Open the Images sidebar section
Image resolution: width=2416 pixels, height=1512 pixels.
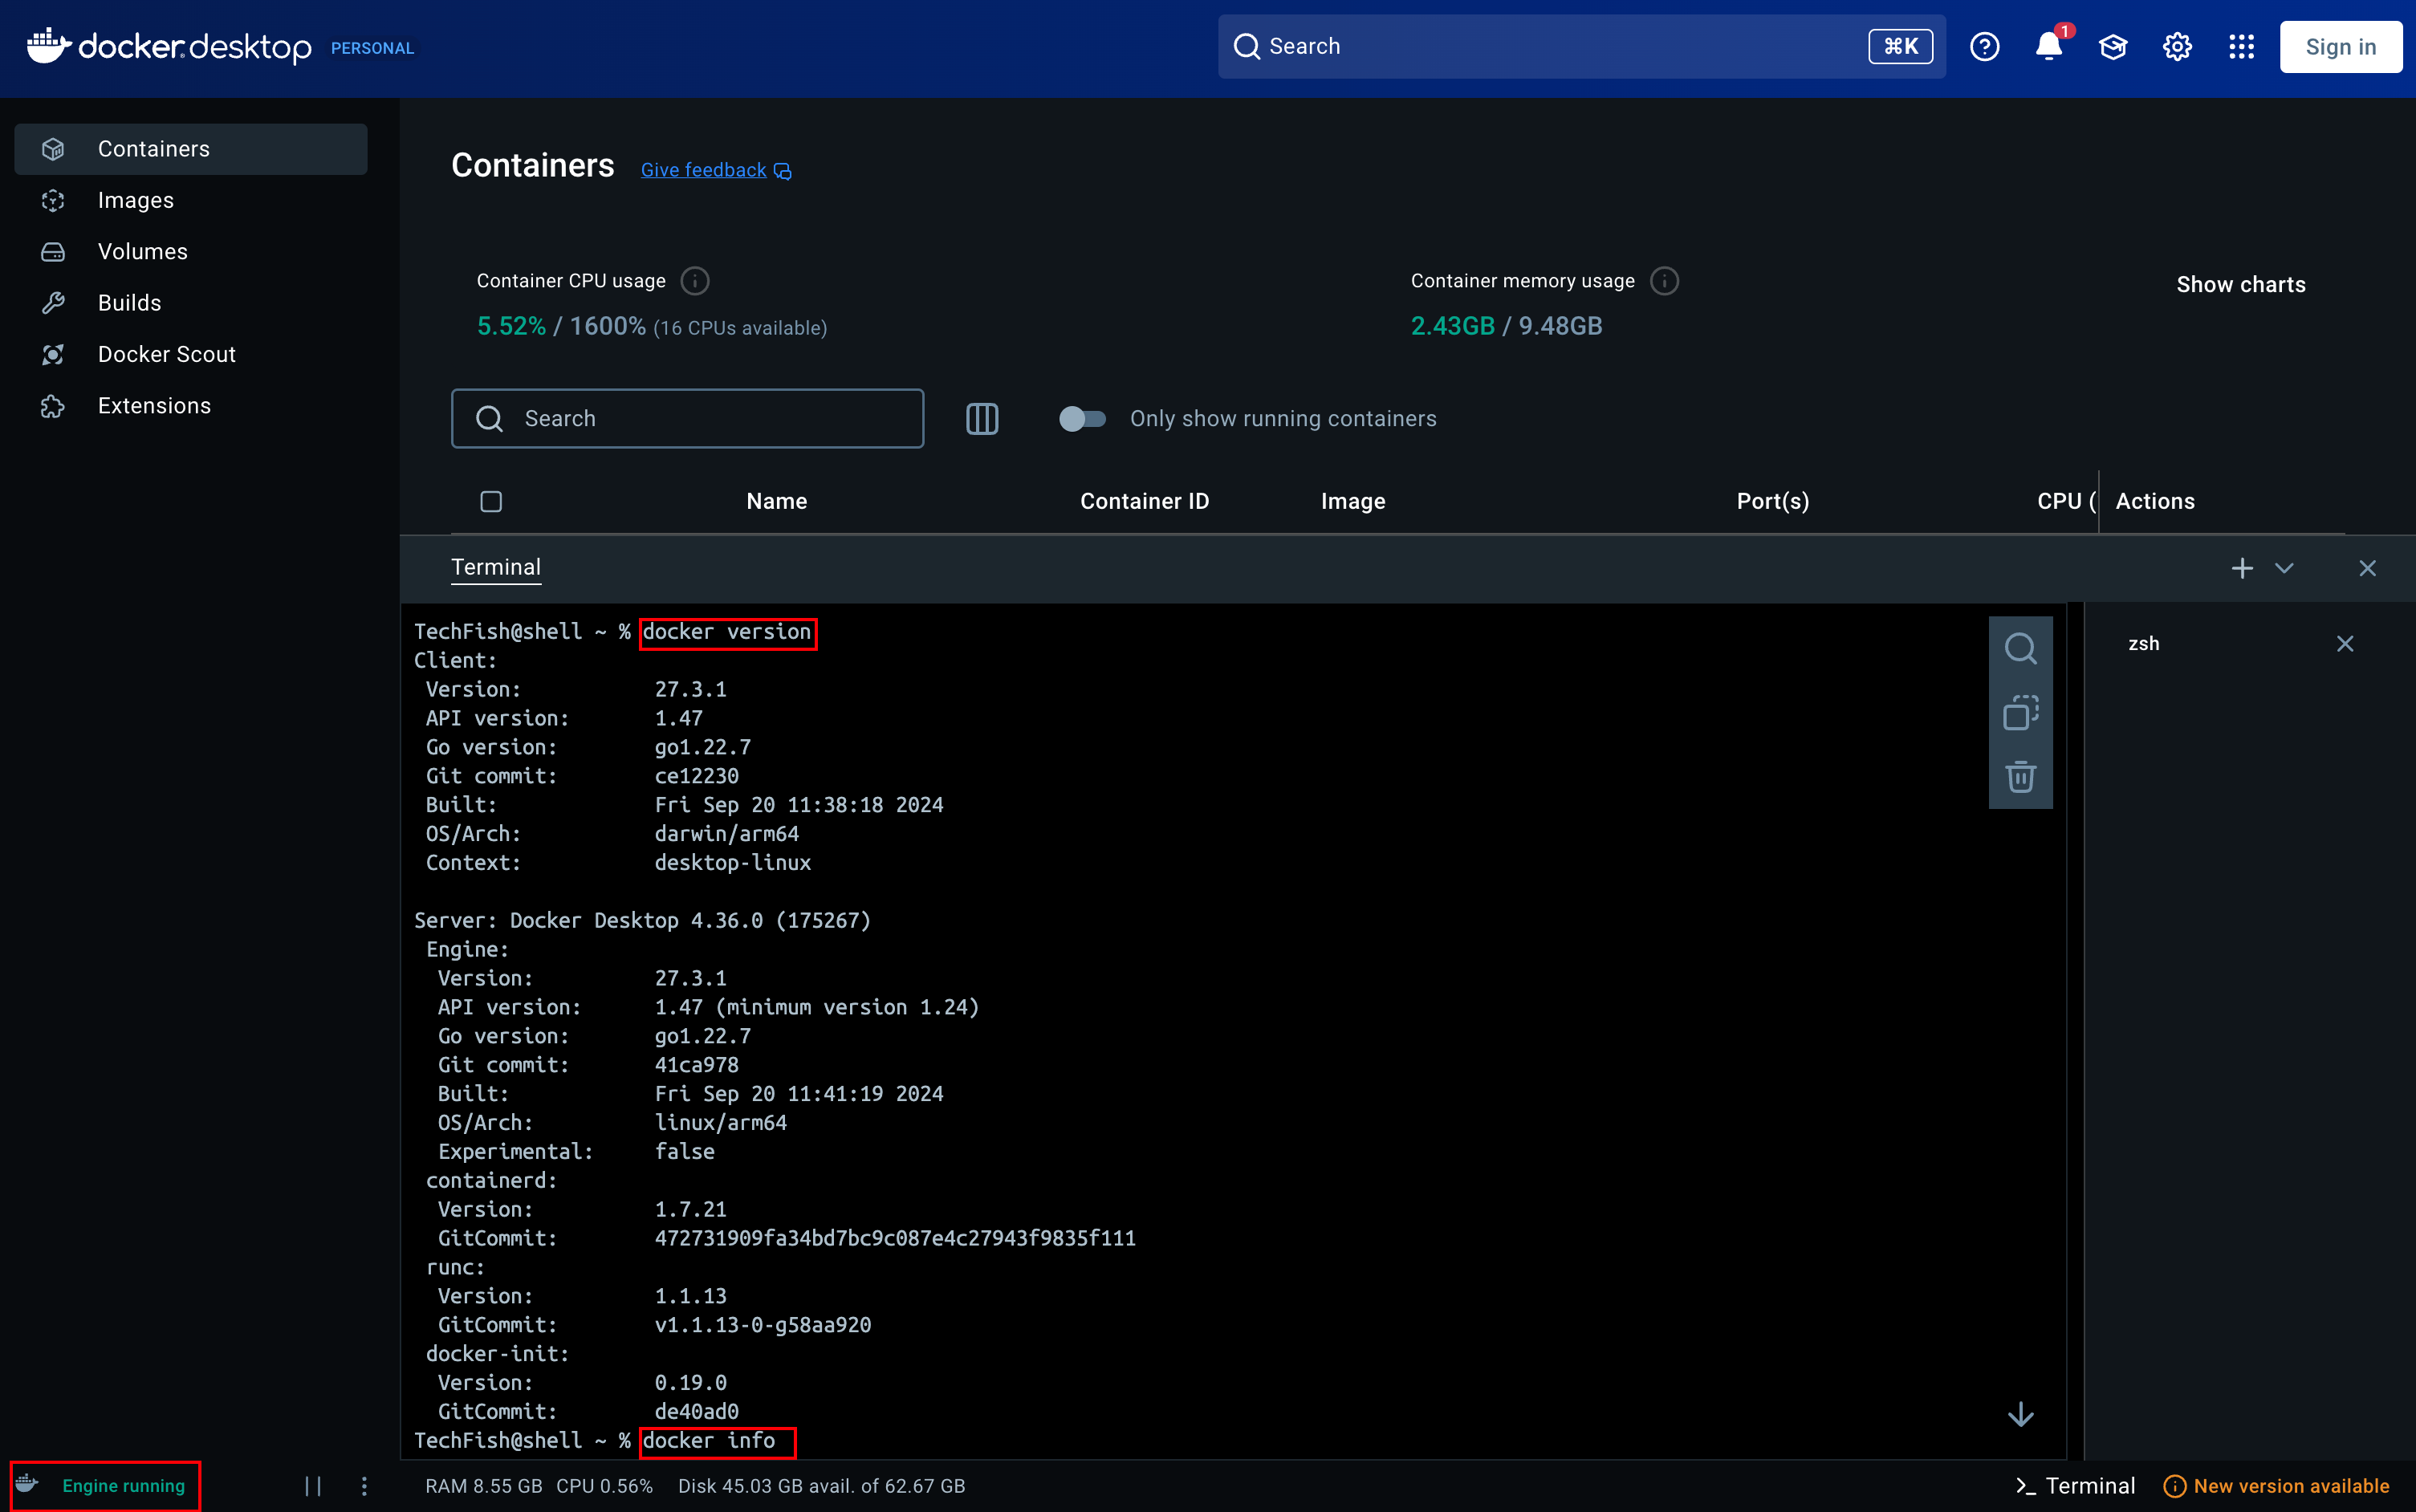click(190, 200)
